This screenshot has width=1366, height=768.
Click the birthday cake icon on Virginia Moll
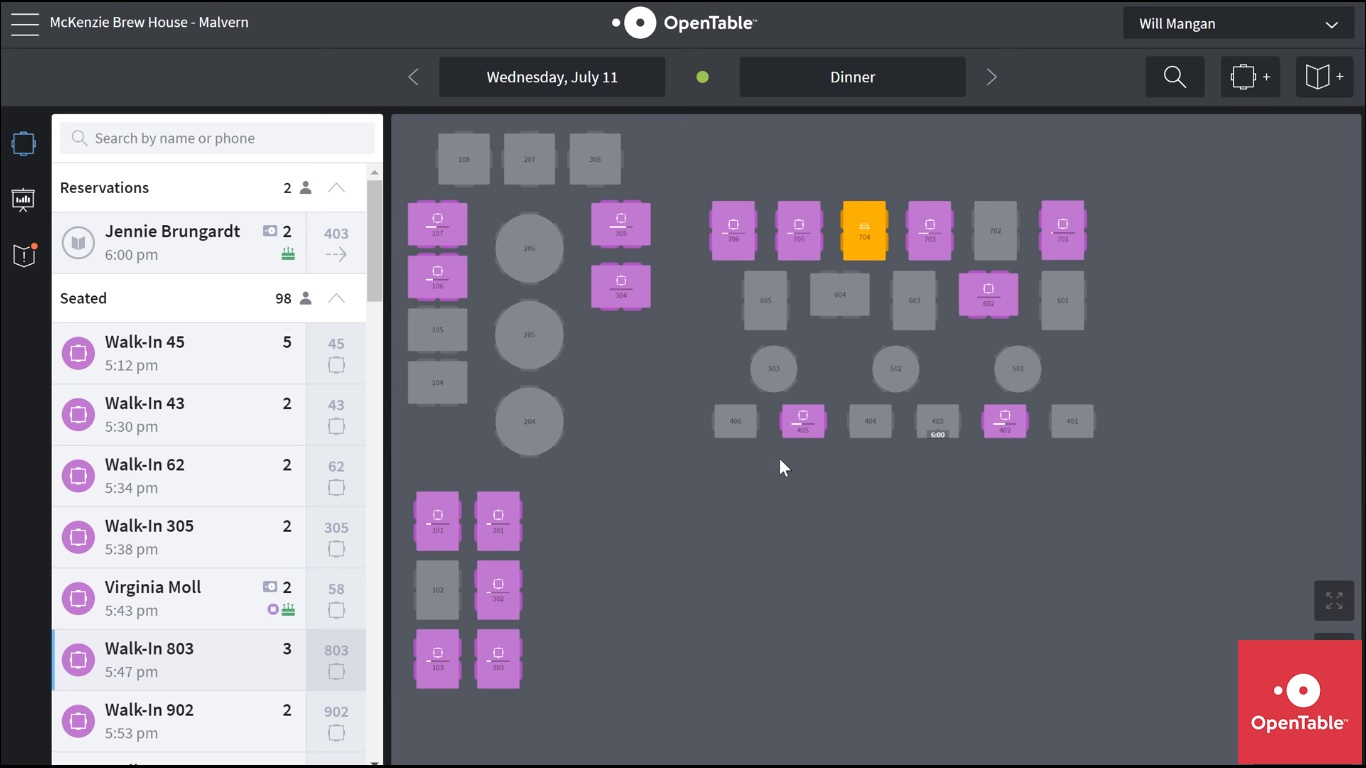[288, 609]
